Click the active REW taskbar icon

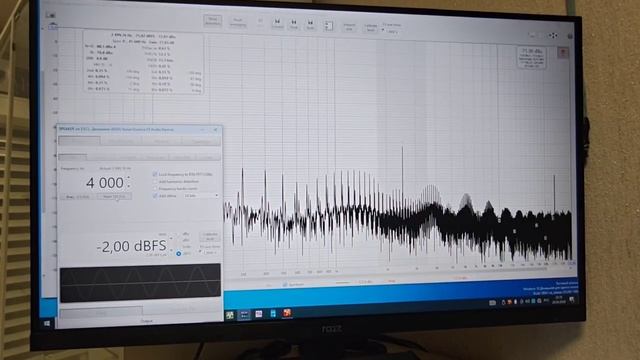244,314
